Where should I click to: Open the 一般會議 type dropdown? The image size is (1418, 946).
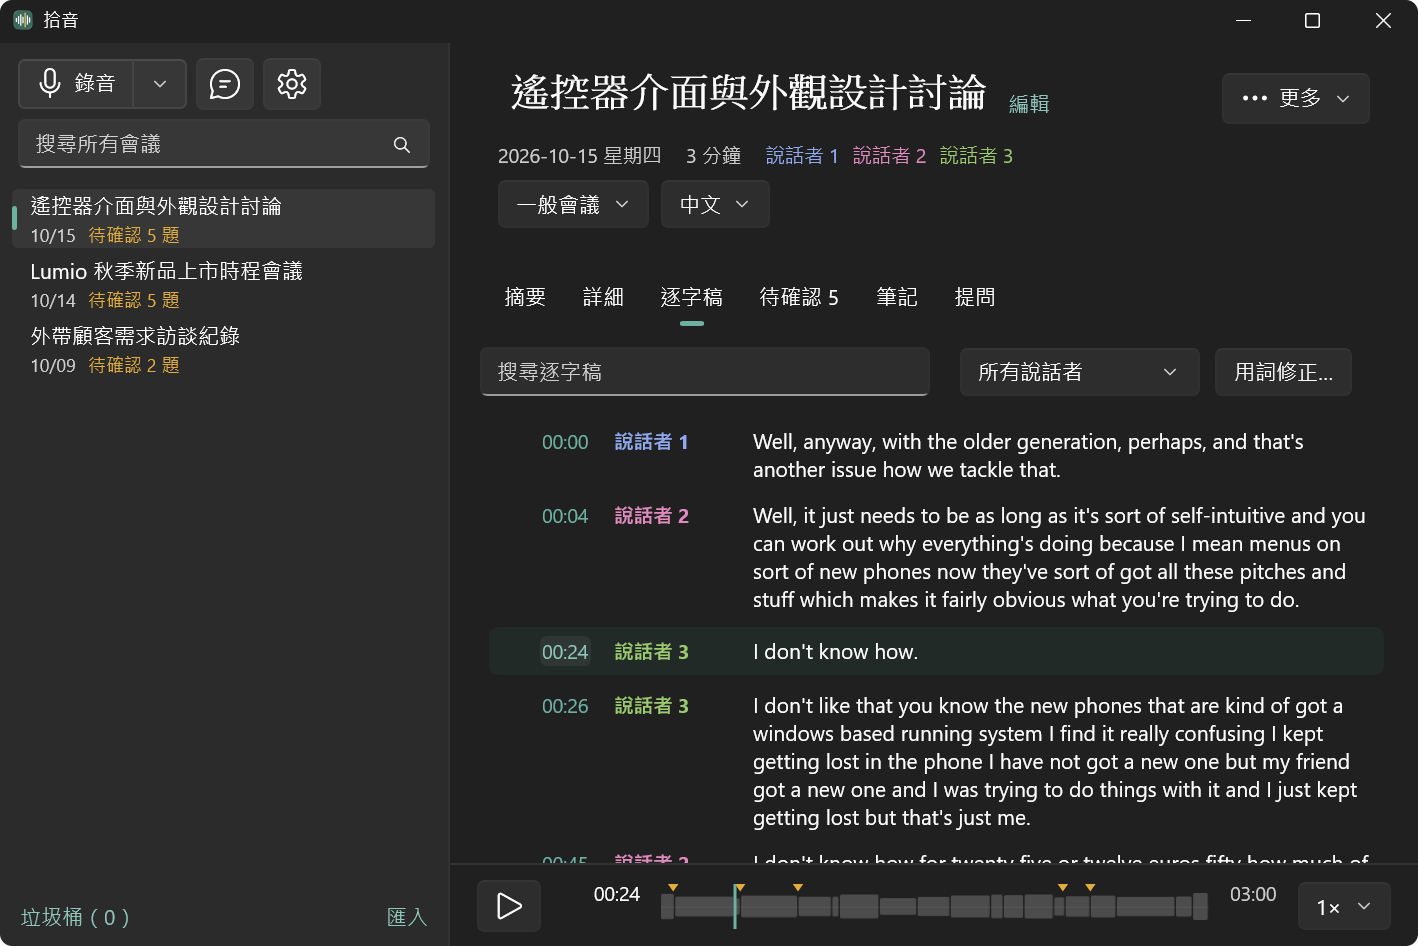(573, 204)
